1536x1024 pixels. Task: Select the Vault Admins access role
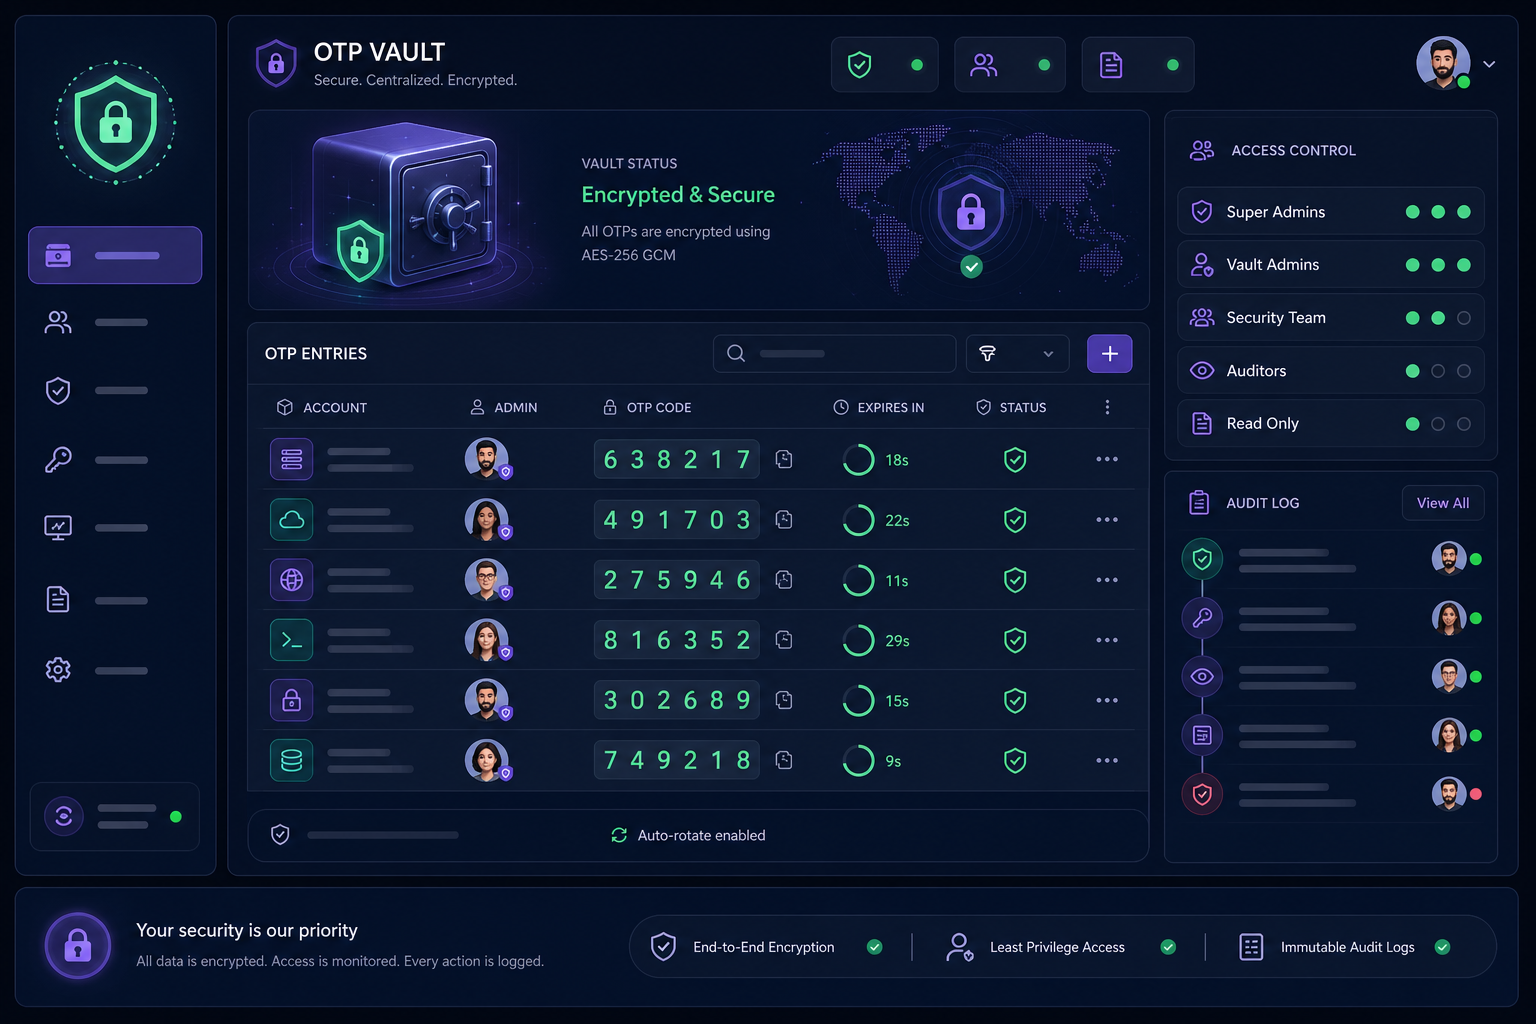(x=1331, y=265)
